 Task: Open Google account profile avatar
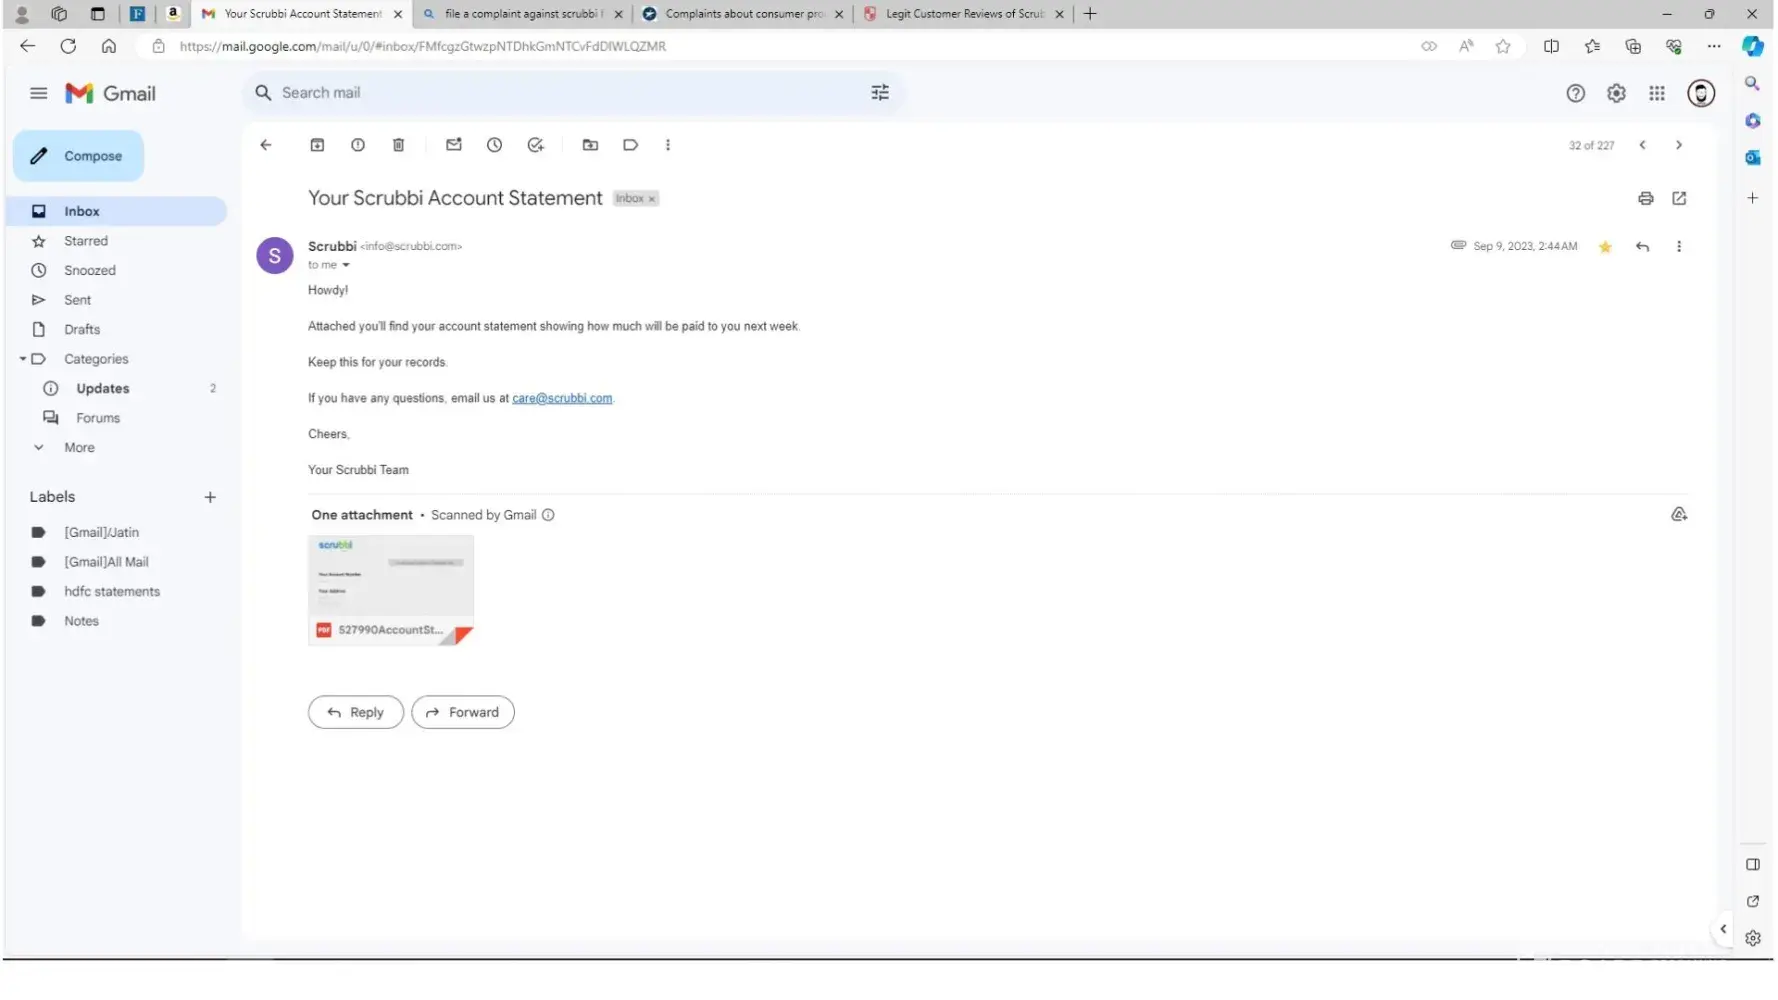(x=1701, y=94)
